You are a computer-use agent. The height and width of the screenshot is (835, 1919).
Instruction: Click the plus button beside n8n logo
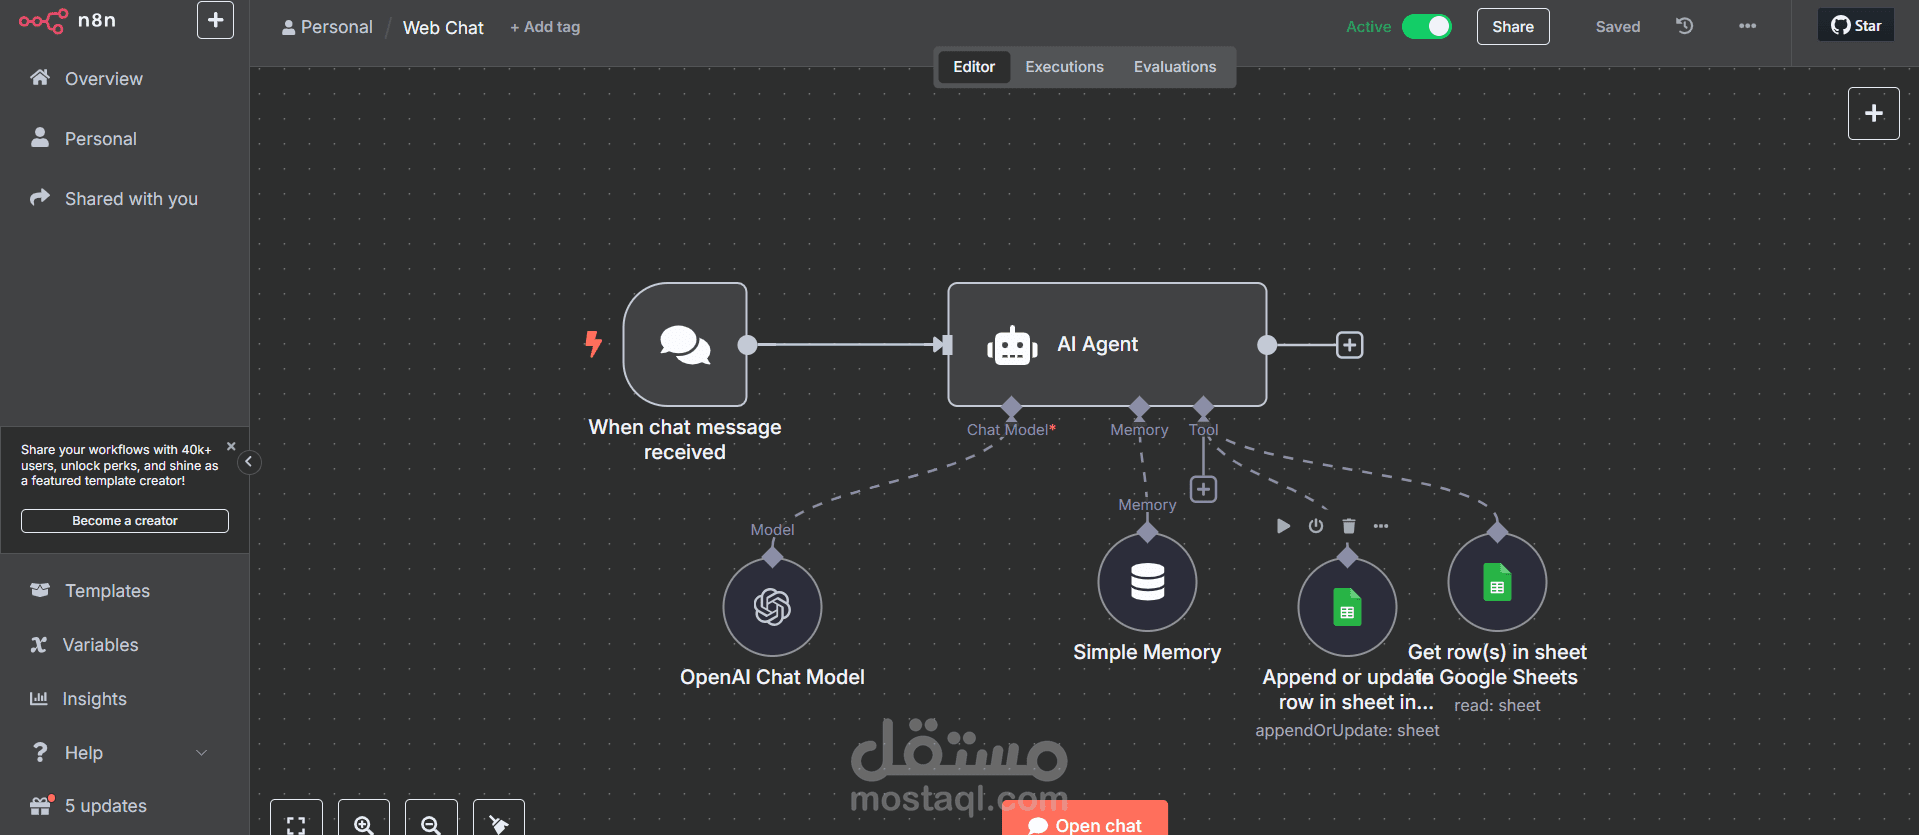(215, 20)
